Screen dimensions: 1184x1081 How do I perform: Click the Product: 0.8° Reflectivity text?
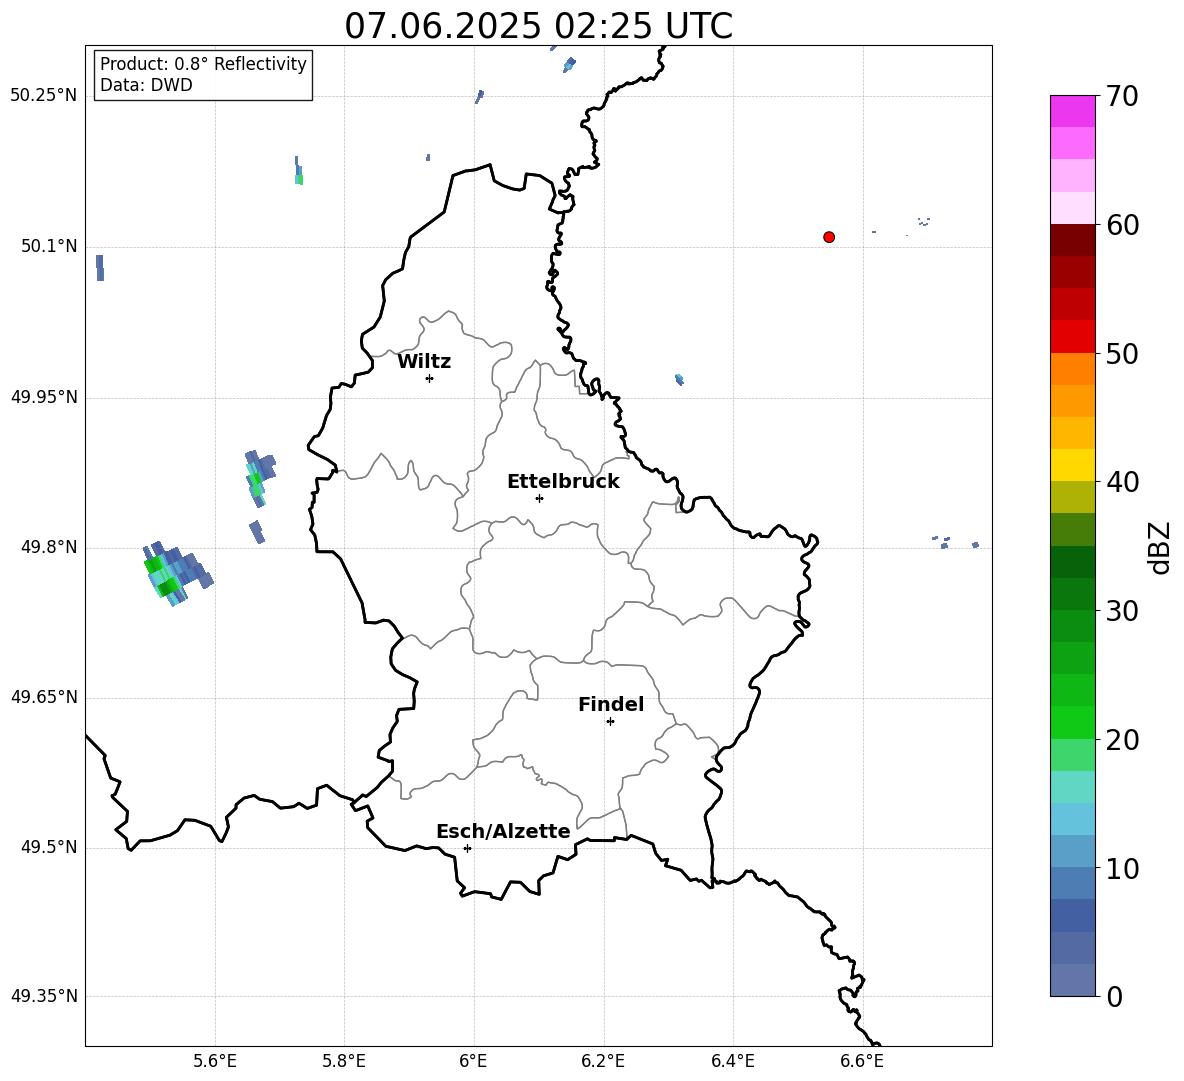(203, 63)
